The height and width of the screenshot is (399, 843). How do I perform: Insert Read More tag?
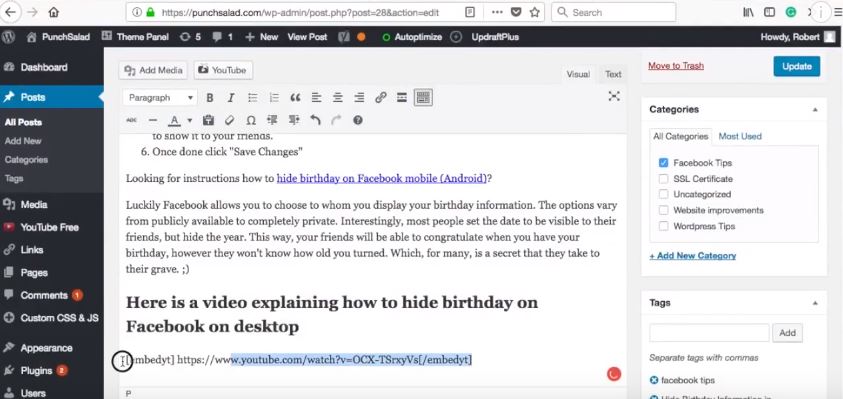(x=401, y=98)
